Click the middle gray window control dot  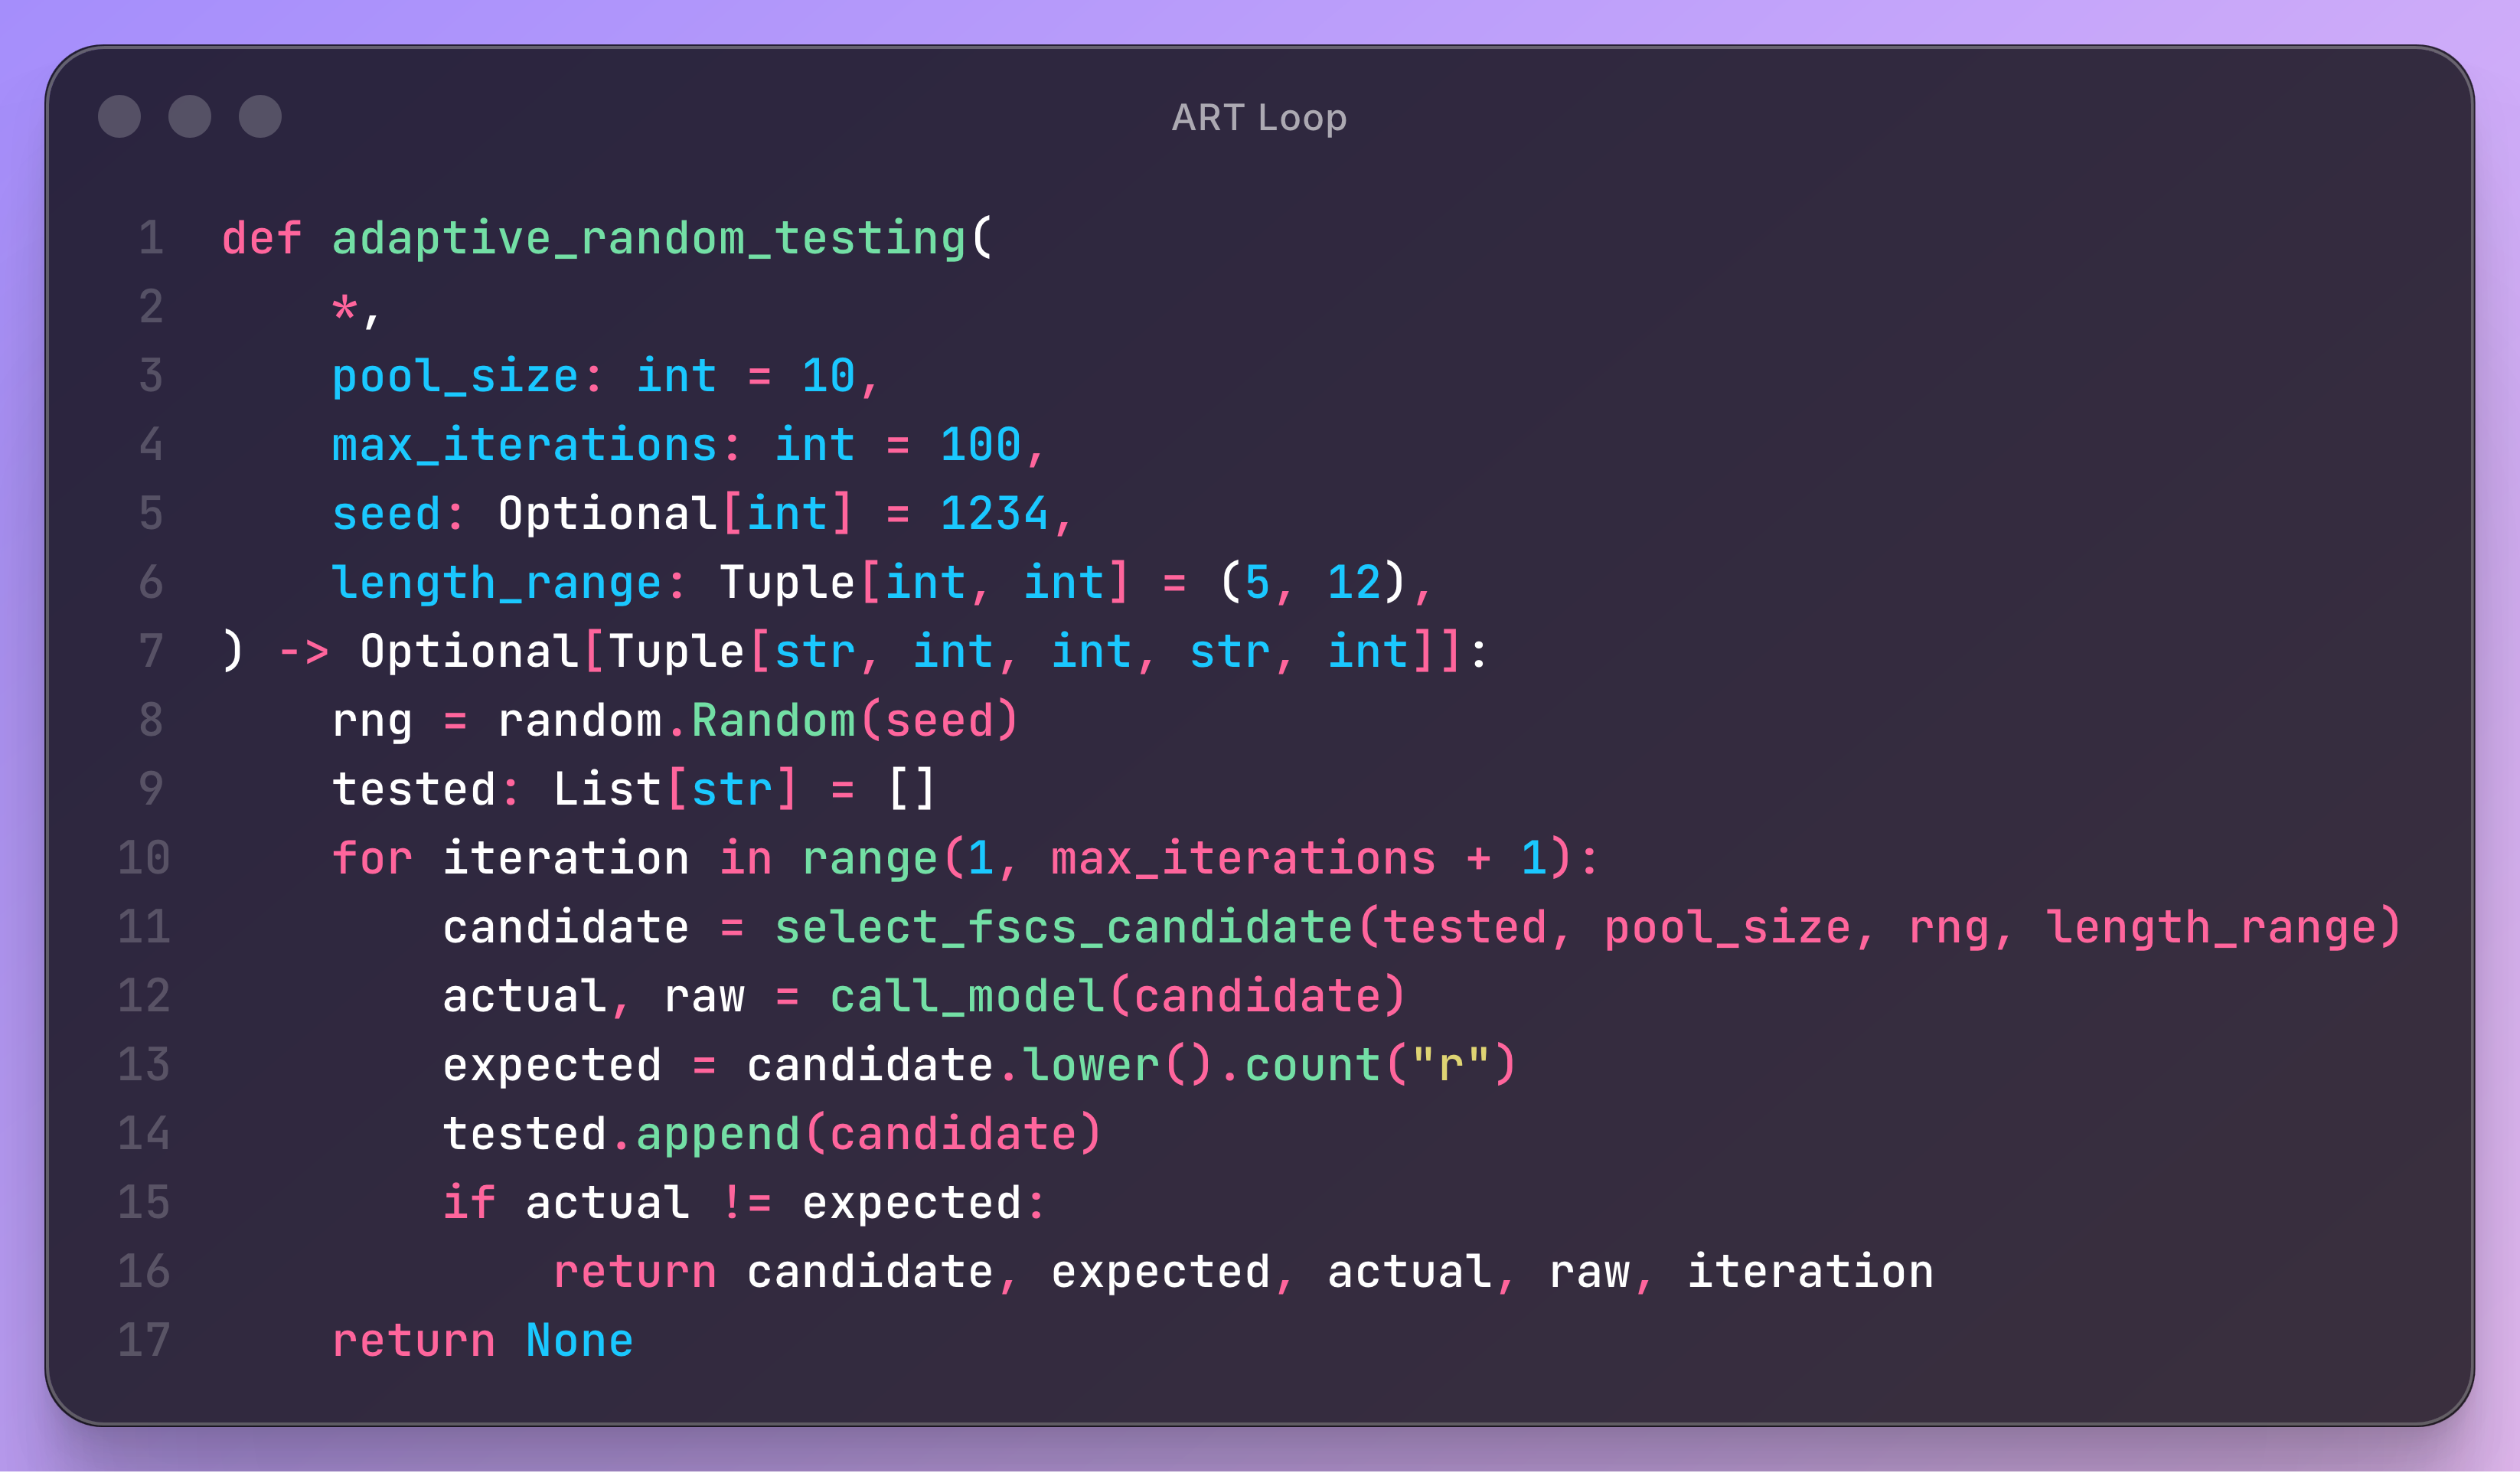pyautogui.click(x=190, y=116)
